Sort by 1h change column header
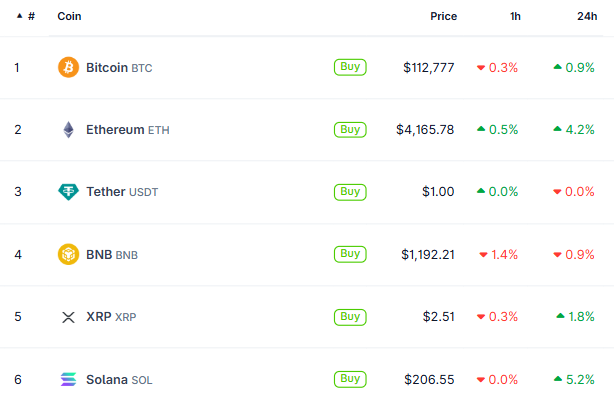The width and height of the screenshot is (614, 406). pos(513,17)
